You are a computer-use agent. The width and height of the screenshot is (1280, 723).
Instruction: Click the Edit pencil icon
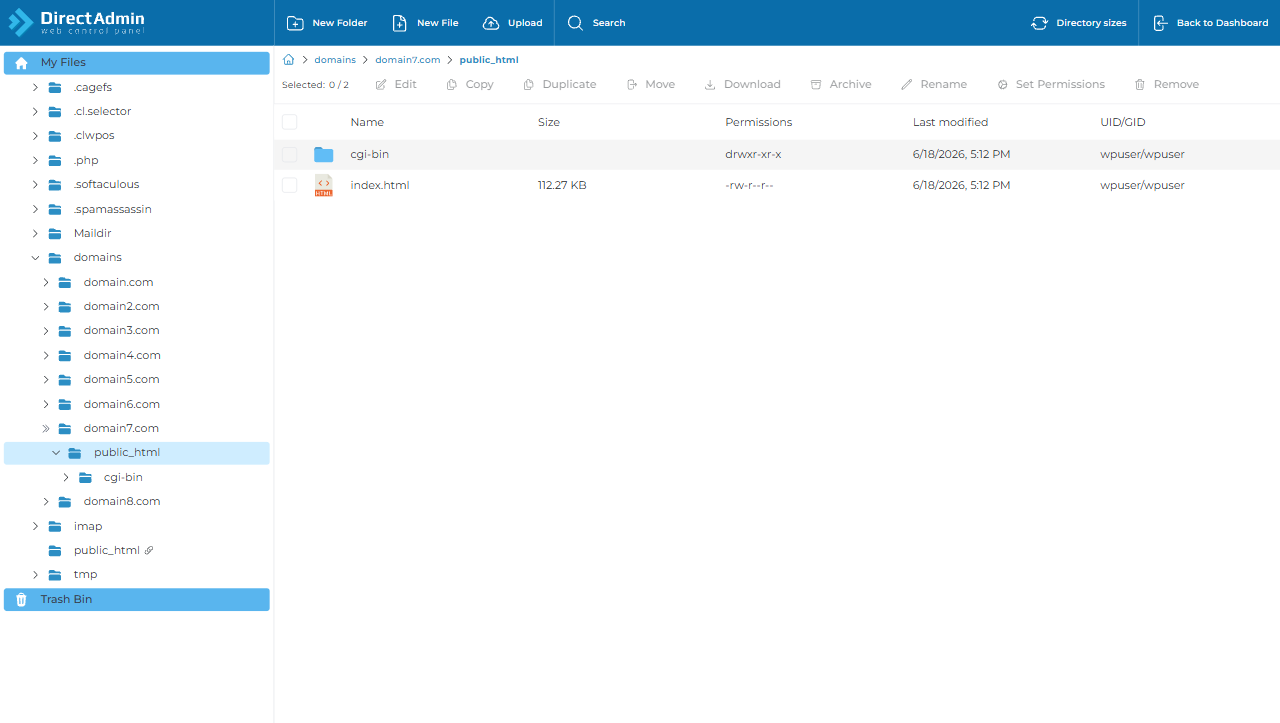[x=381, y=85]
